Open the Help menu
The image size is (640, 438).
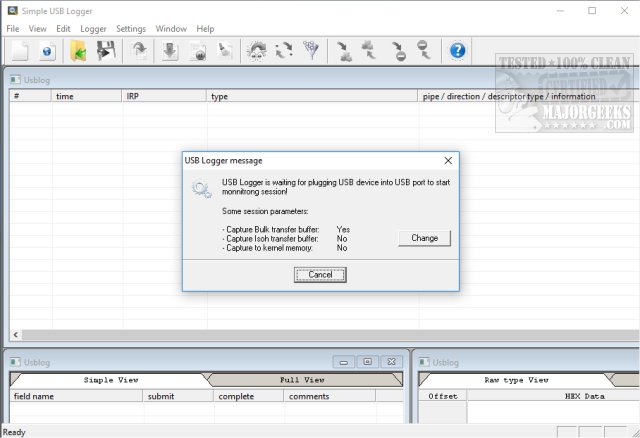(x=205, y=29)
